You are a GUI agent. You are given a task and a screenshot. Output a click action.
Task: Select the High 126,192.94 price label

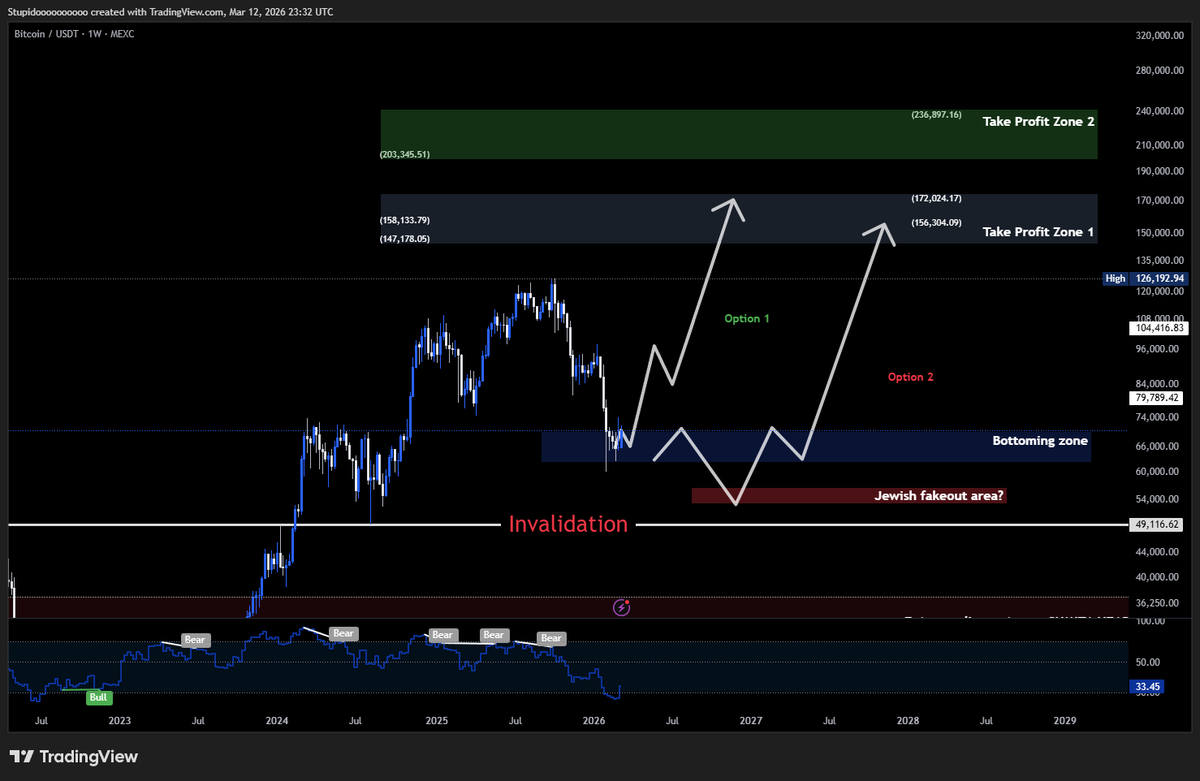click(x=1144, y=279)
